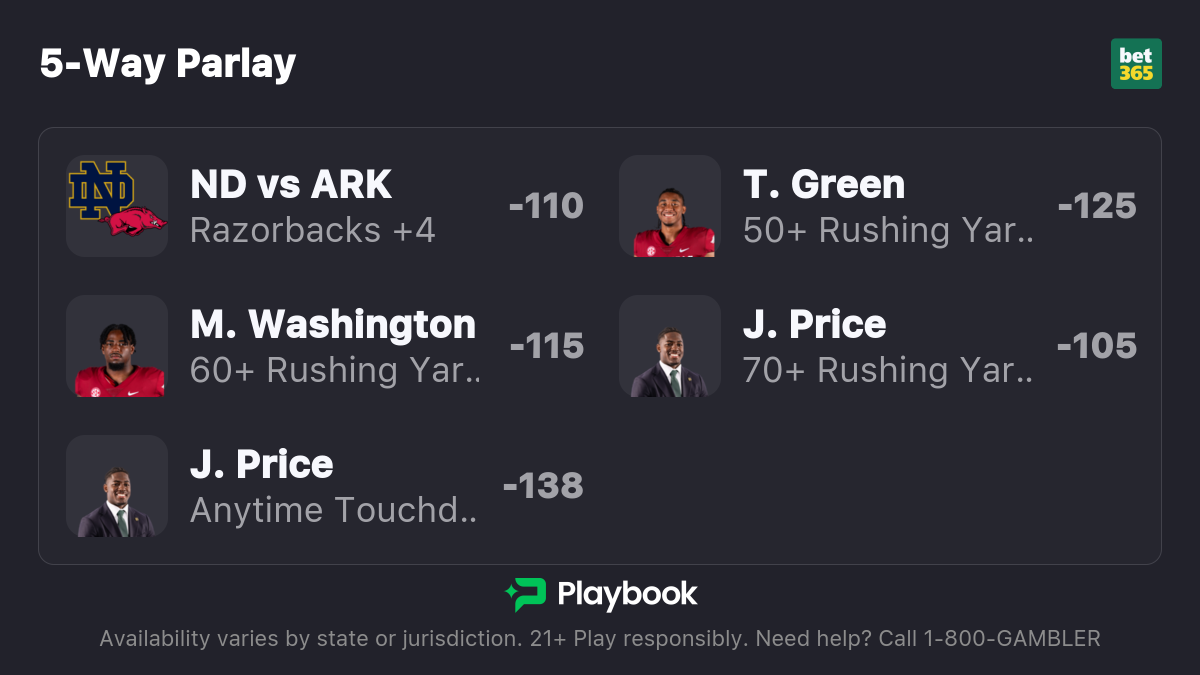
Task: Click J. Price 70+ rushing headshot
Action: tap(670, 346)
